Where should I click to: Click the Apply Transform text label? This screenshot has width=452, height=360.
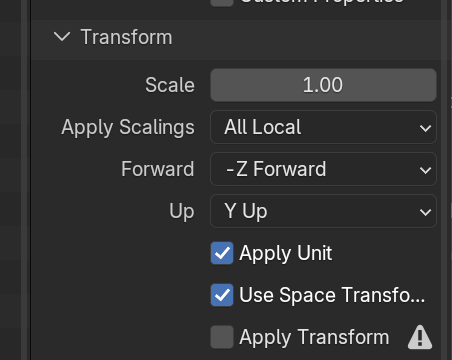point(314,338)
